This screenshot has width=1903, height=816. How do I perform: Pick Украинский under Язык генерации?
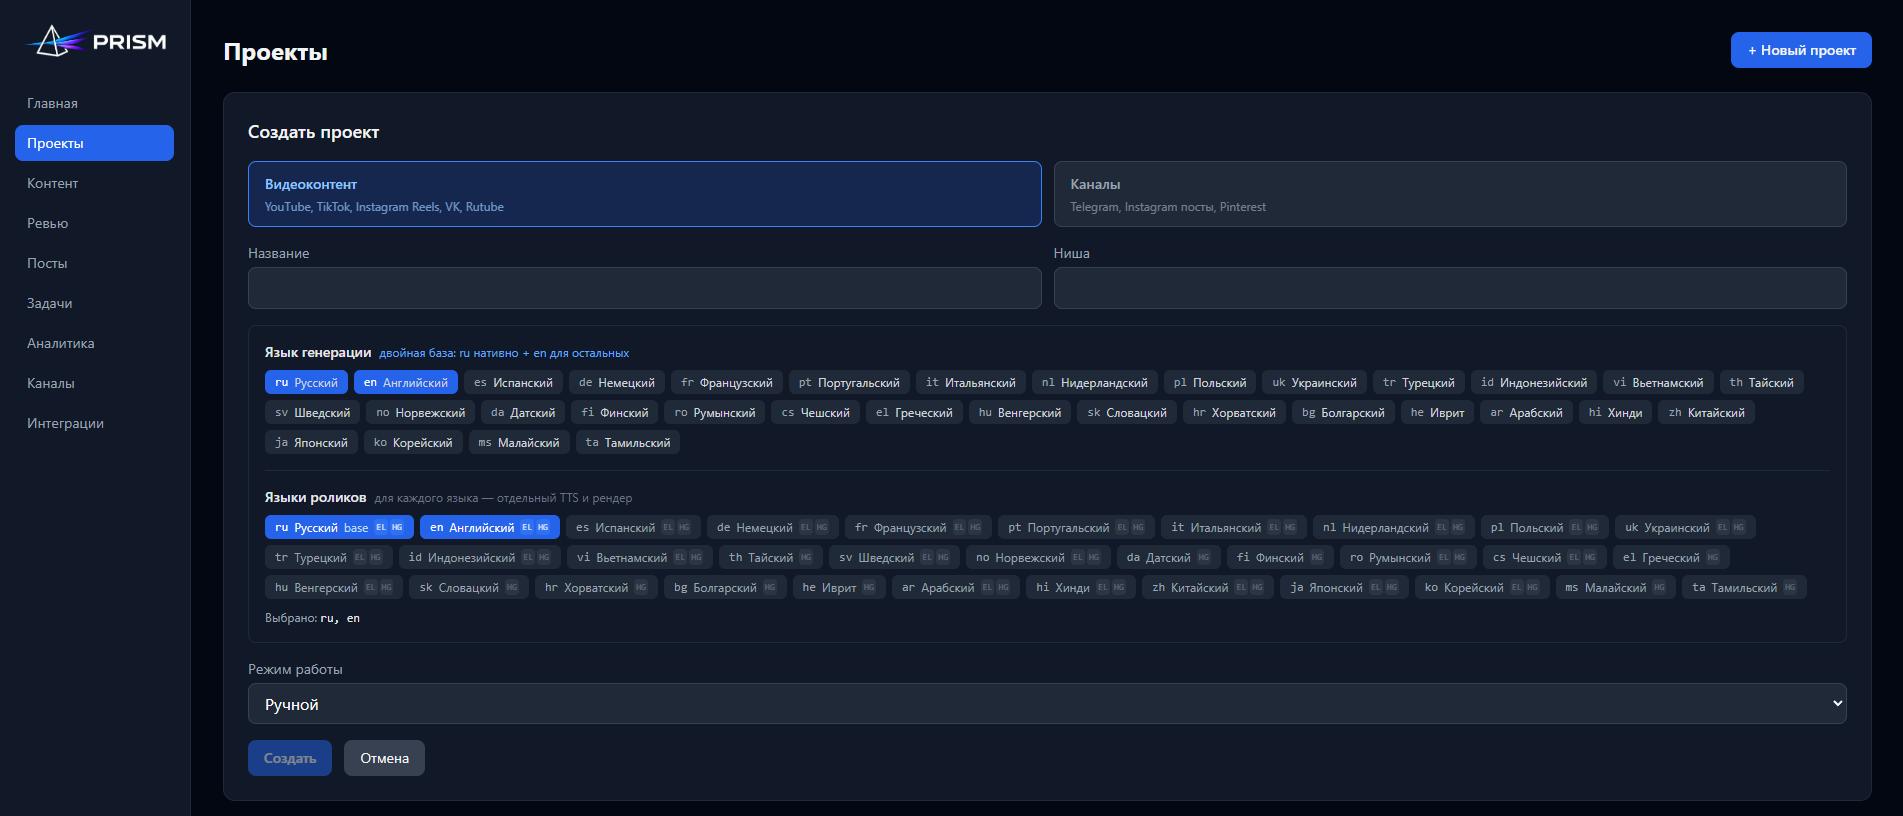click(1315, 382)
